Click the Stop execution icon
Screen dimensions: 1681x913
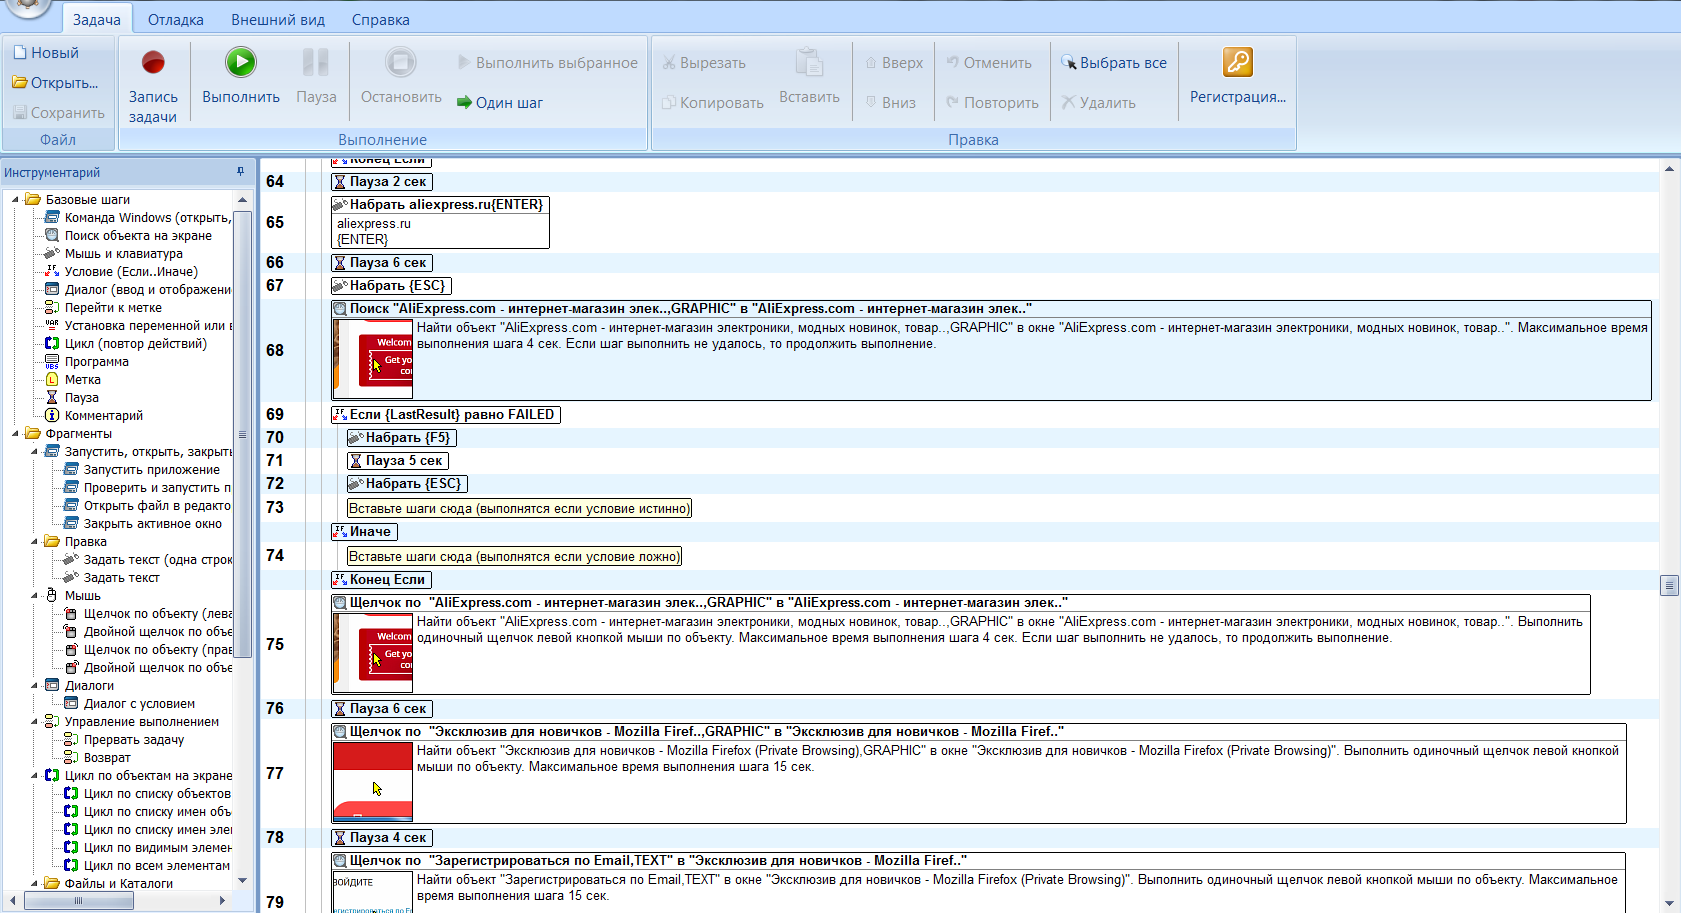click(401, 62)
